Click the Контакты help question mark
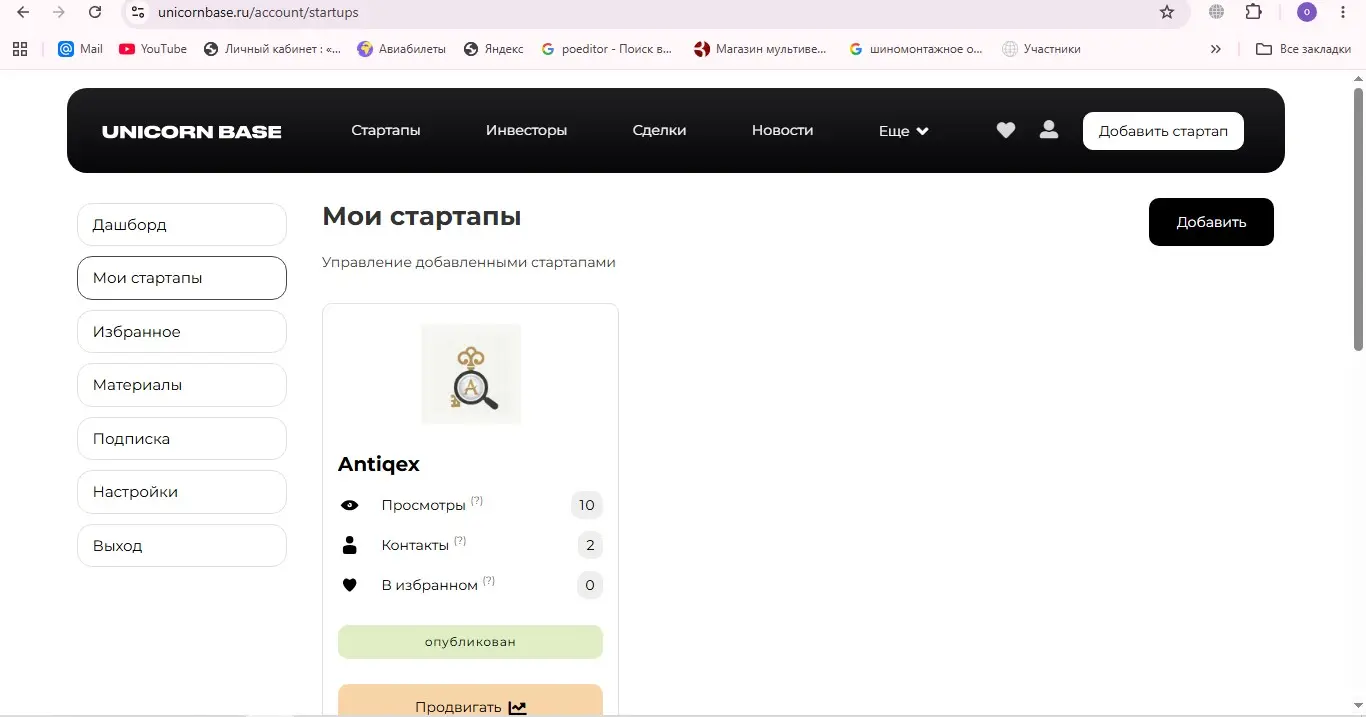Image resolution: width=1366 pixels, height=717 pixels. point(460,541)
